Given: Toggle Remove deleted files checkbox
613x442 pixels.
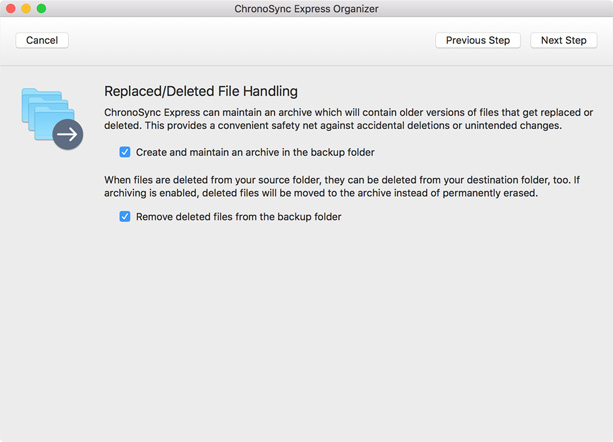Looking at the screenshot, I should 125,217.
